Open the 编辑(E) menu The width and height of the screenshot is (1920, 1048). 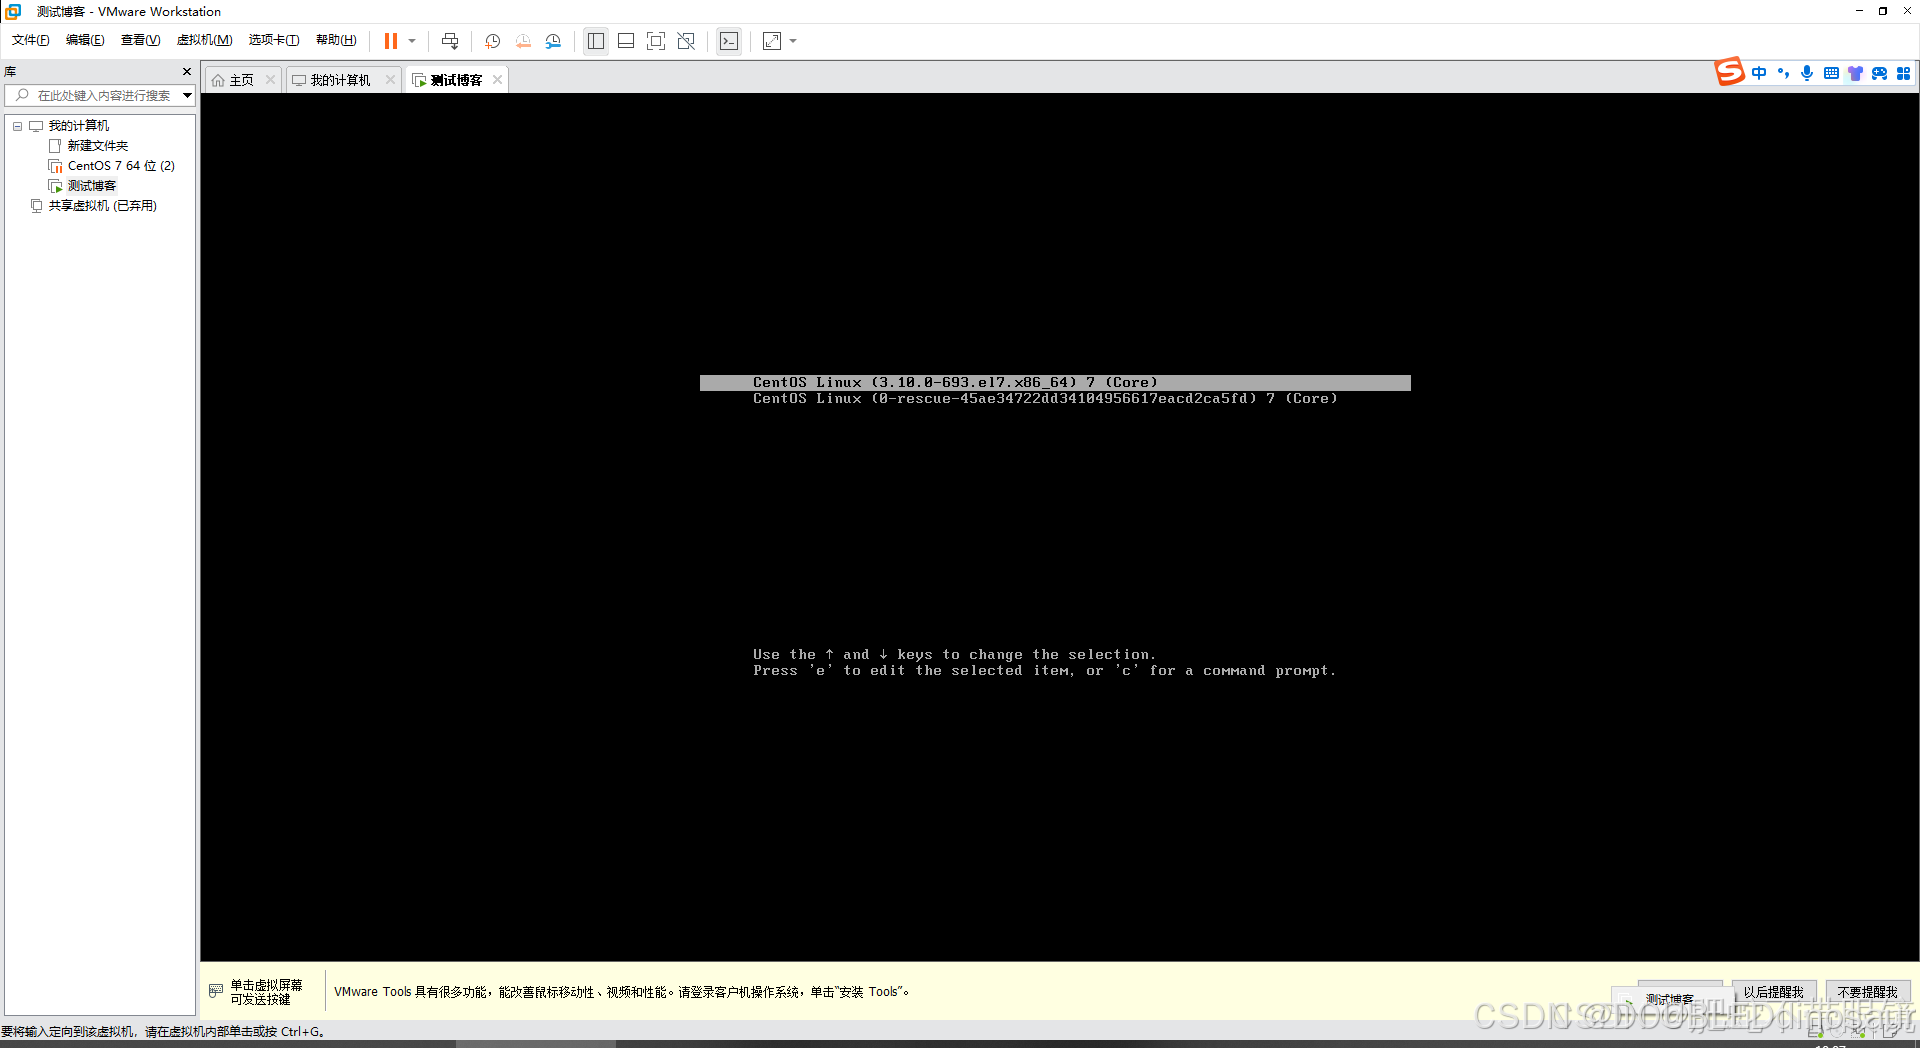tap(85, 40)
